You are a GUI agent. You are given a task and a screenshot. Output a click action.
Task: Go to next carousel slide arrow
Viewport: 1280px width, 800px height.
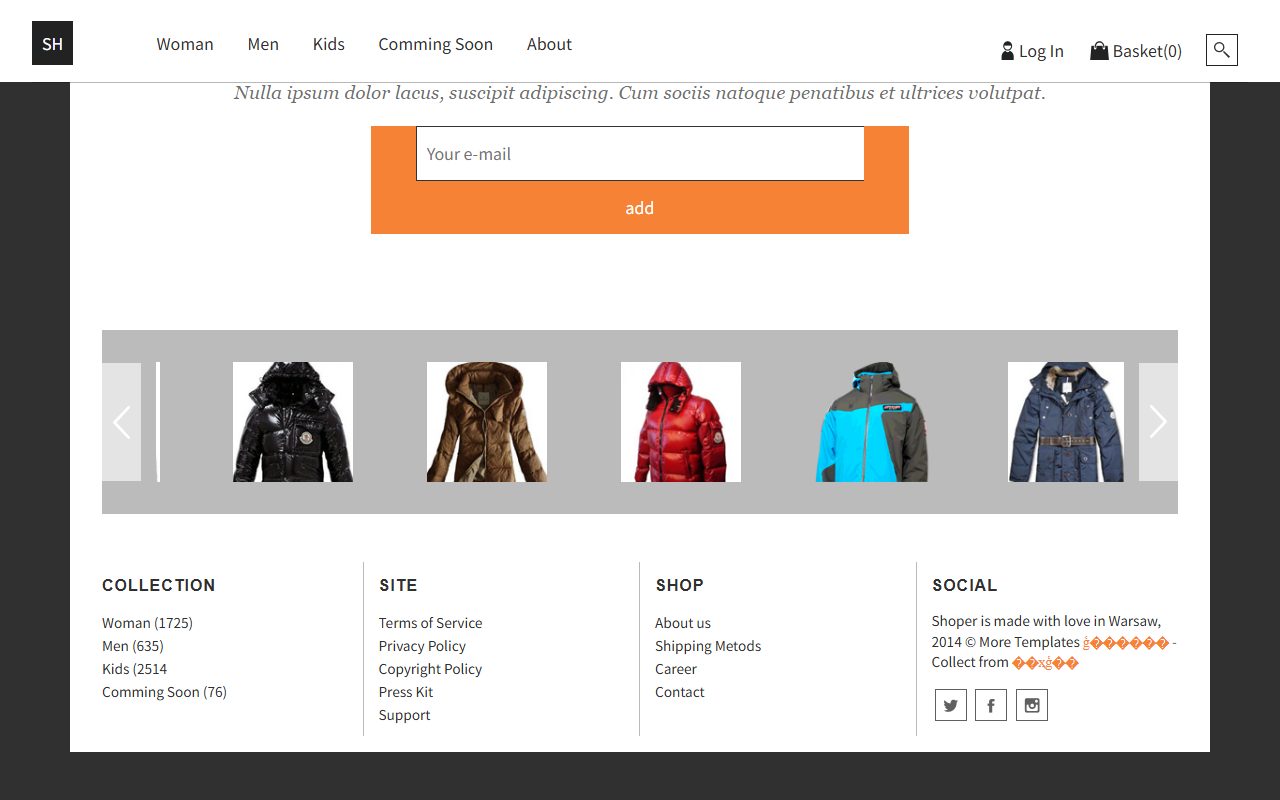click(1158, 422)
